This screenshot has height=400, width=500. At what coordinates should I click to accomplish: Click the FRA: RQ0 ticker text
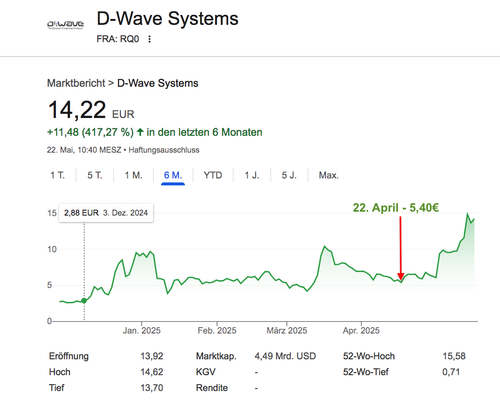(x=118, y=39)
